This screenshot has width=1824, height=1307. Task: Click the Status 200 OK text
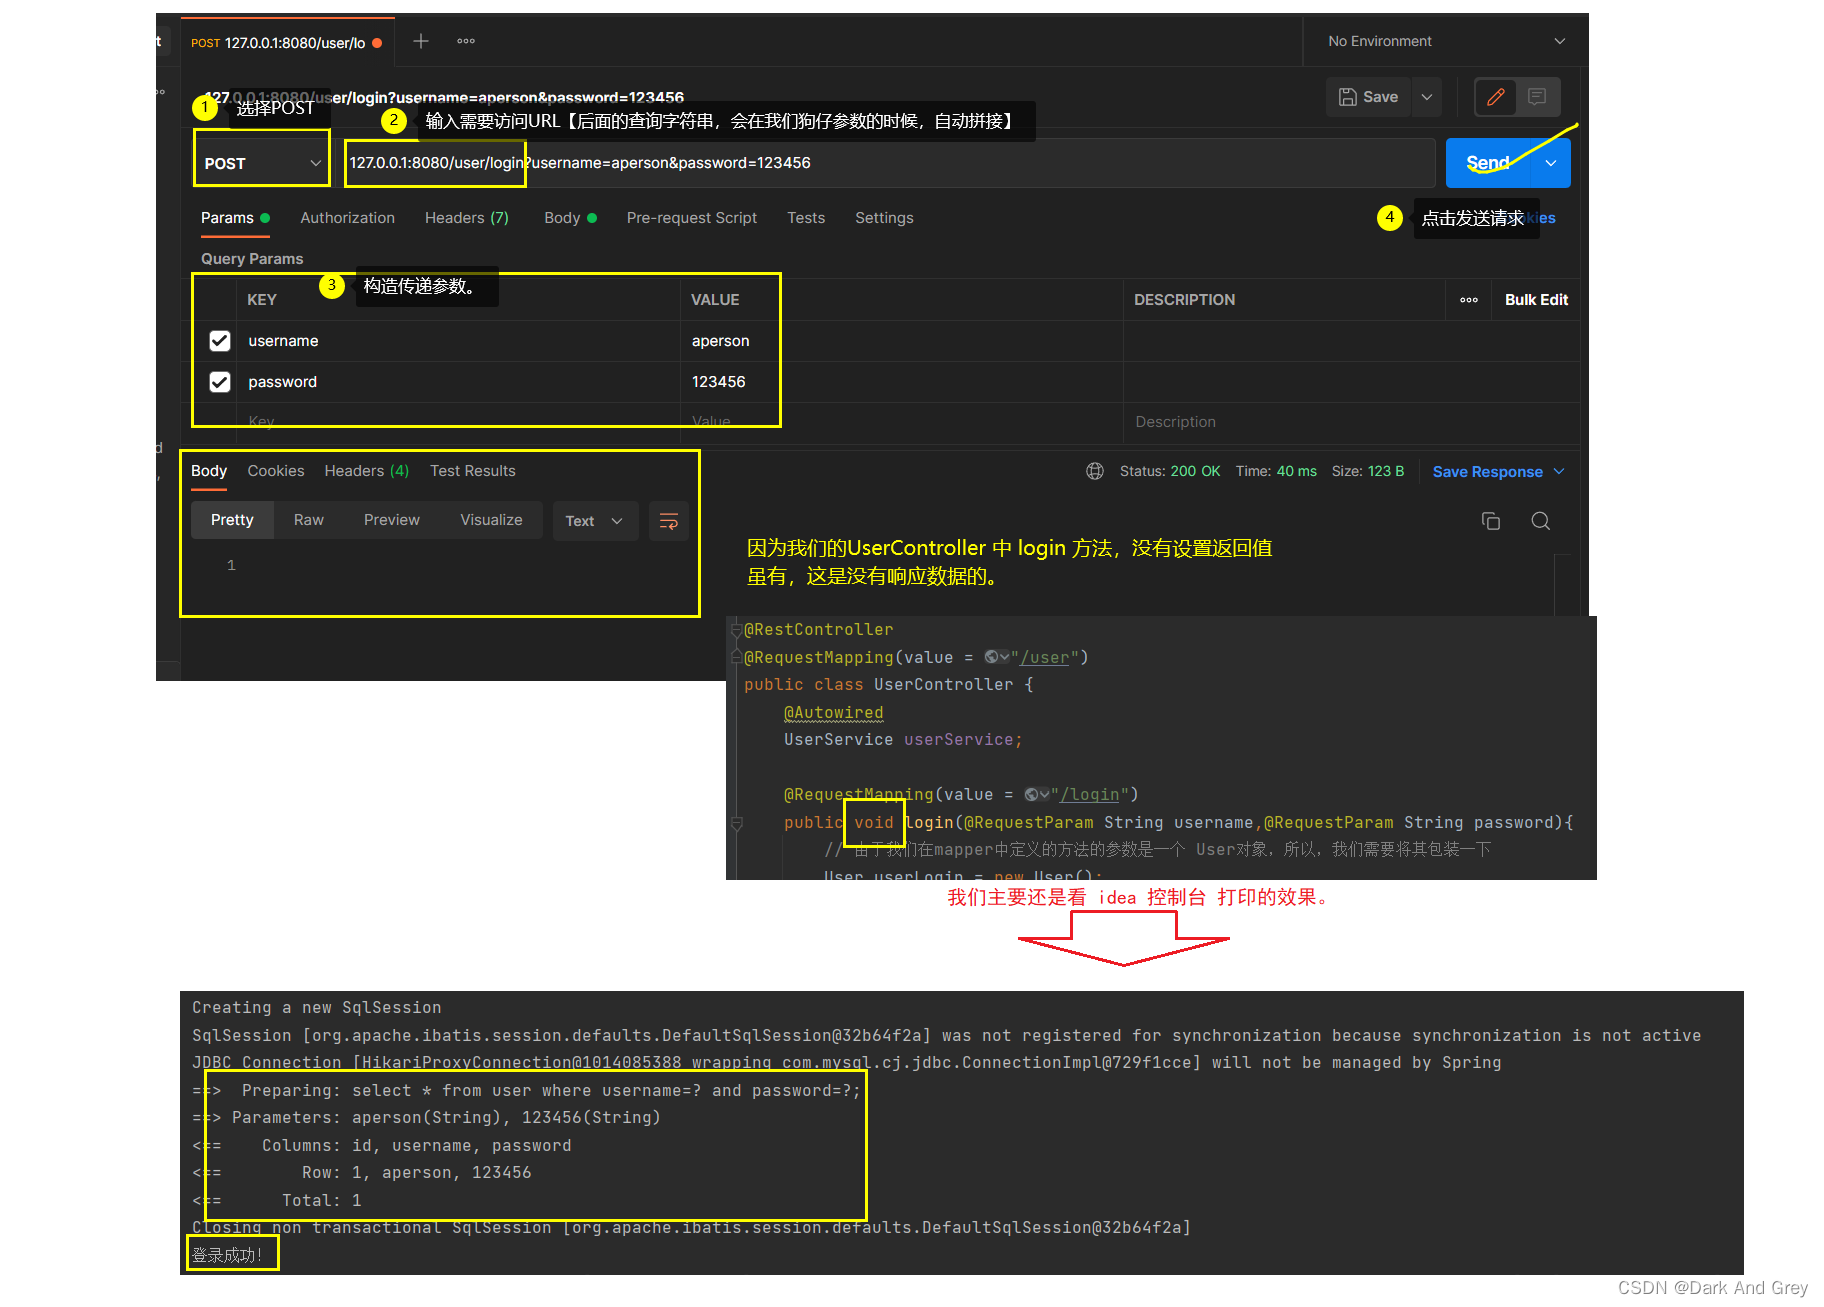[x=1169, y=471]
